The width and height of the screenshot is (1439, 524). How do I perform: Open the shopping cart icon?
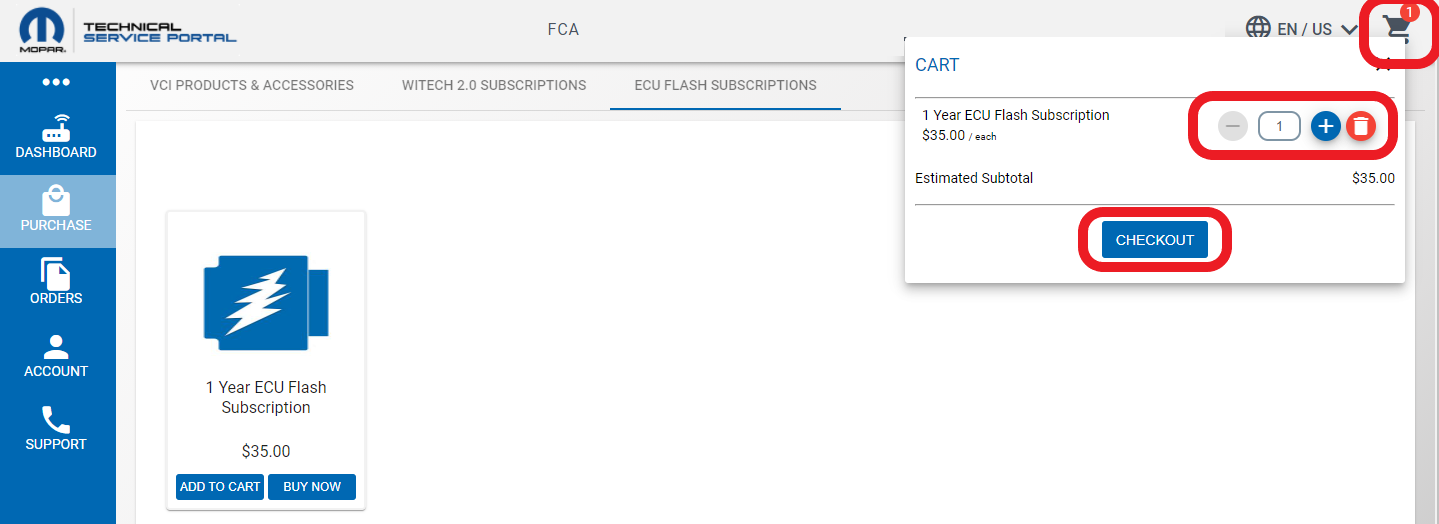pos(1398,30)
